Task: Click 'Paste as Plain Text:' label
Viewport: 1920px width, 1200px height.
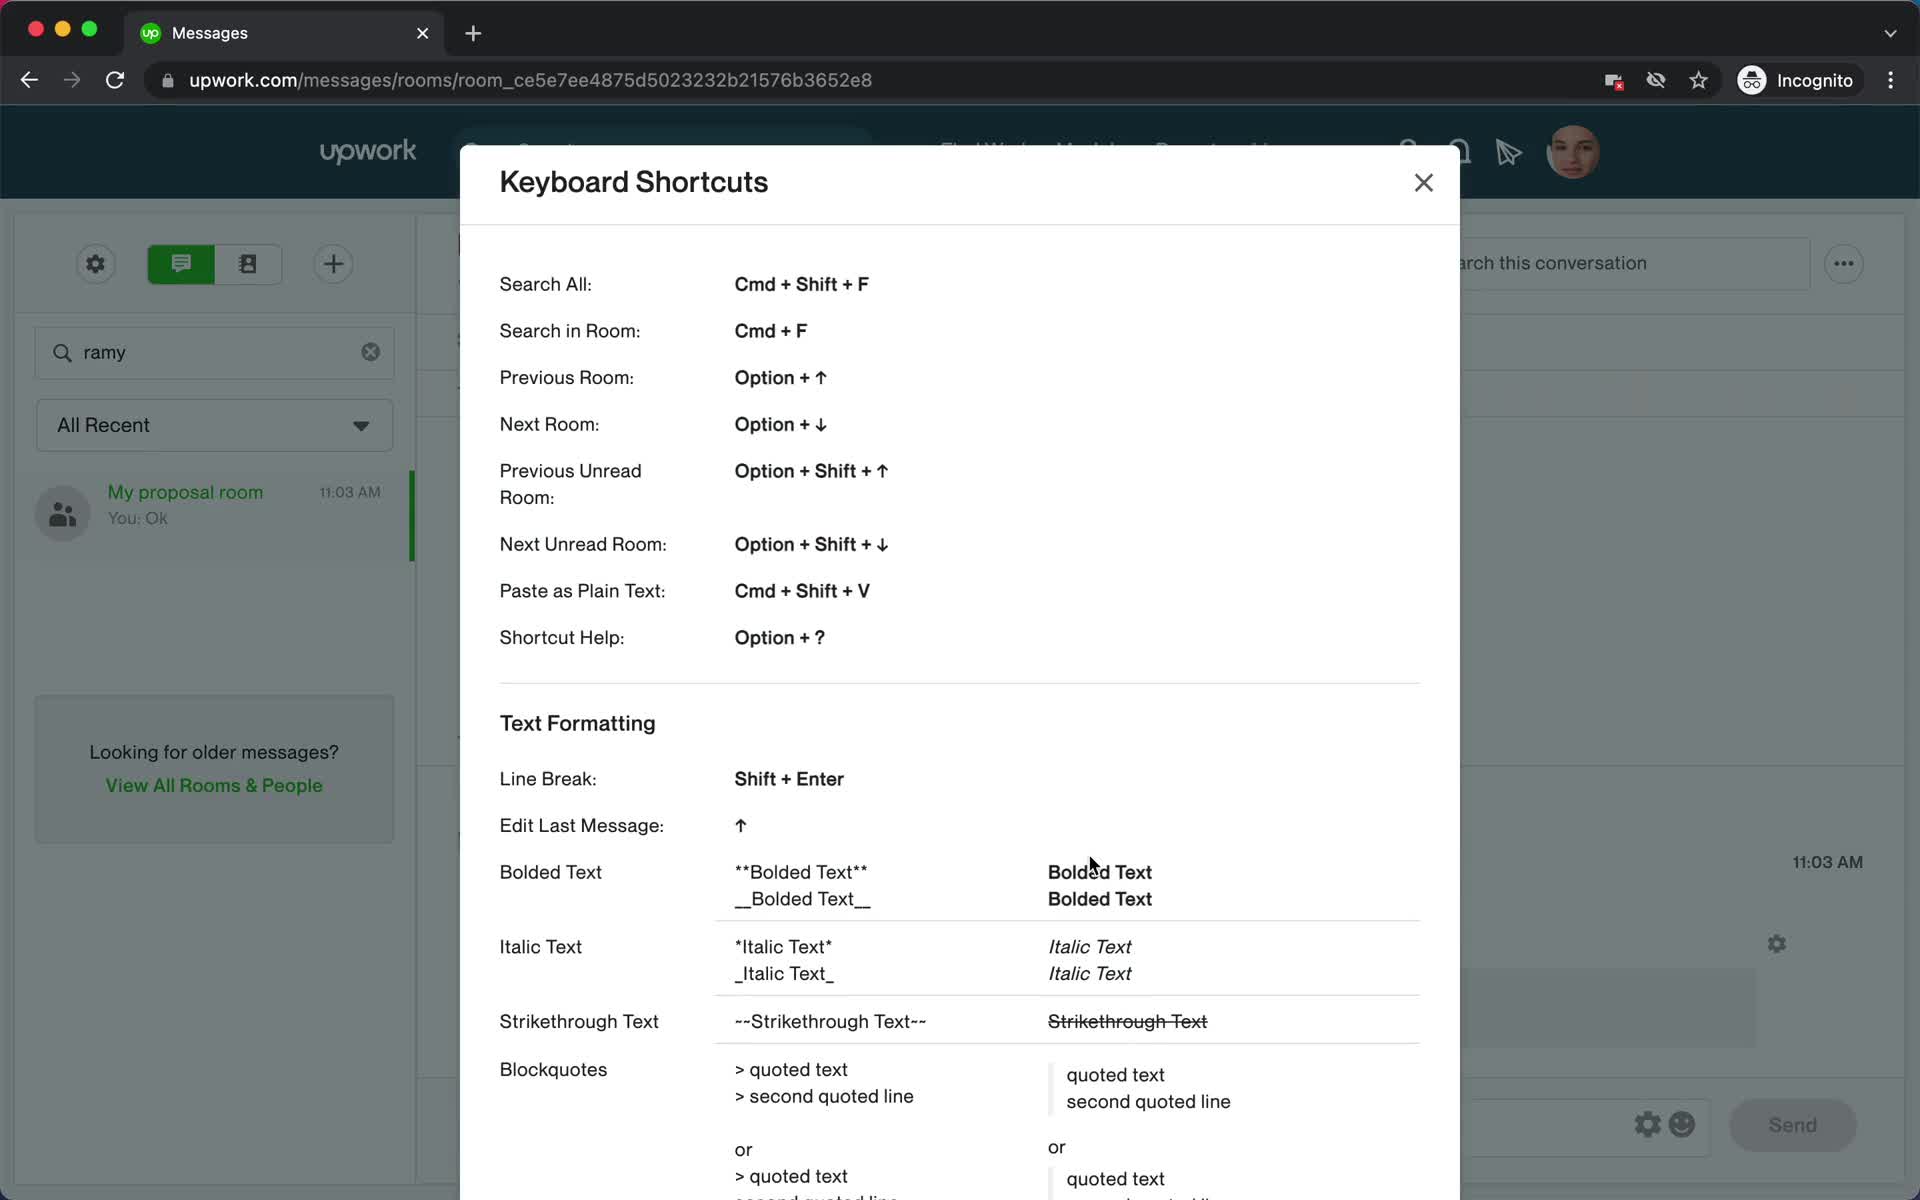Action: point(582,591)
